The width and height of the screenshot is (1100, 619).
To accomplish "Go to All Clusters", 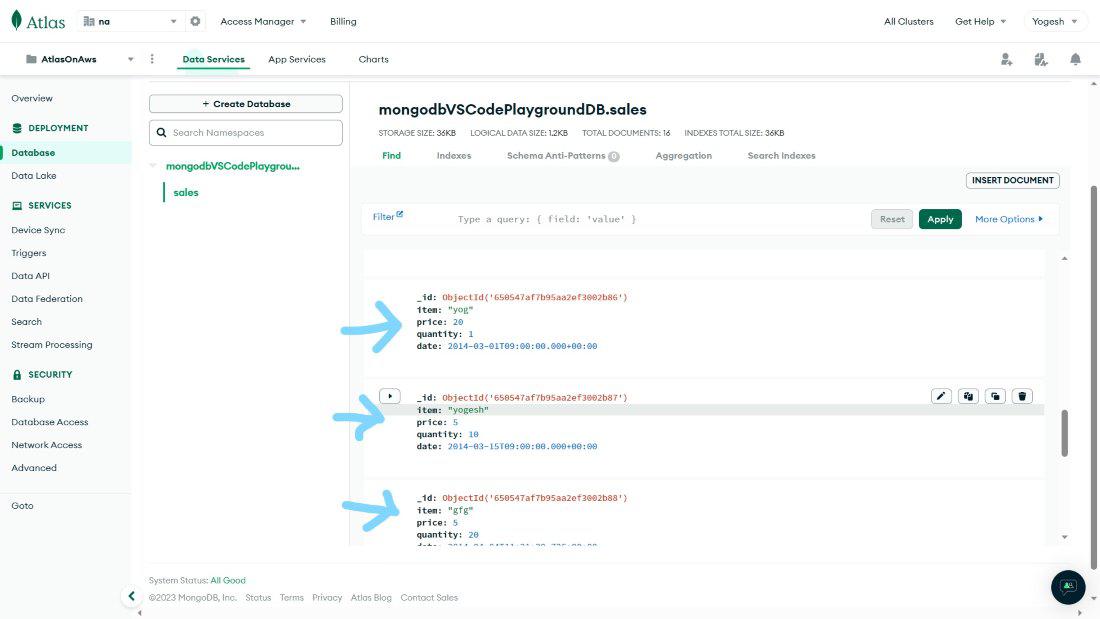I will (908, 22).
